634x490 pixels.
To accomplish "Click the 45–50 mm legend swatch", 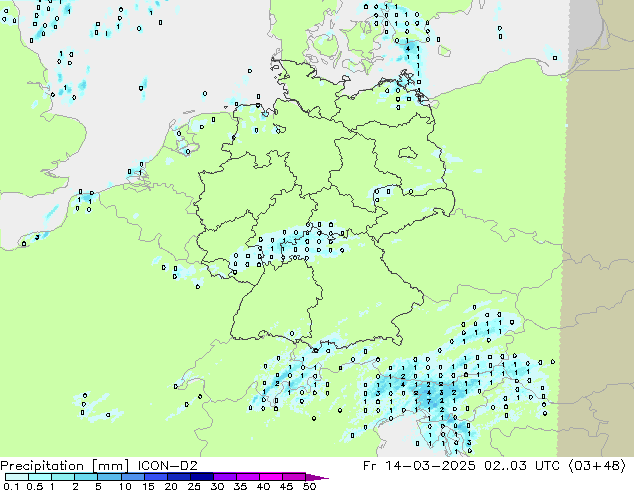I will pyautogui.click(x=293, y=477).
